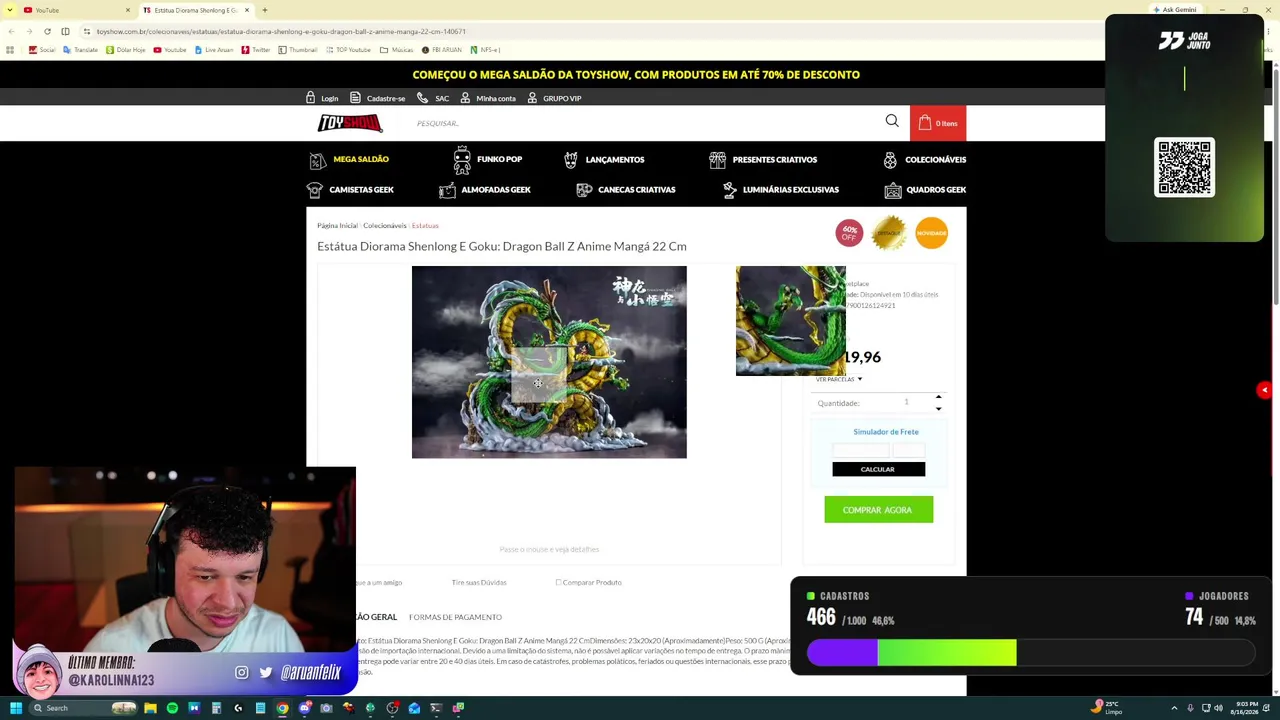
Task: Open a new browser tab
Action: (x=264, y=10)
